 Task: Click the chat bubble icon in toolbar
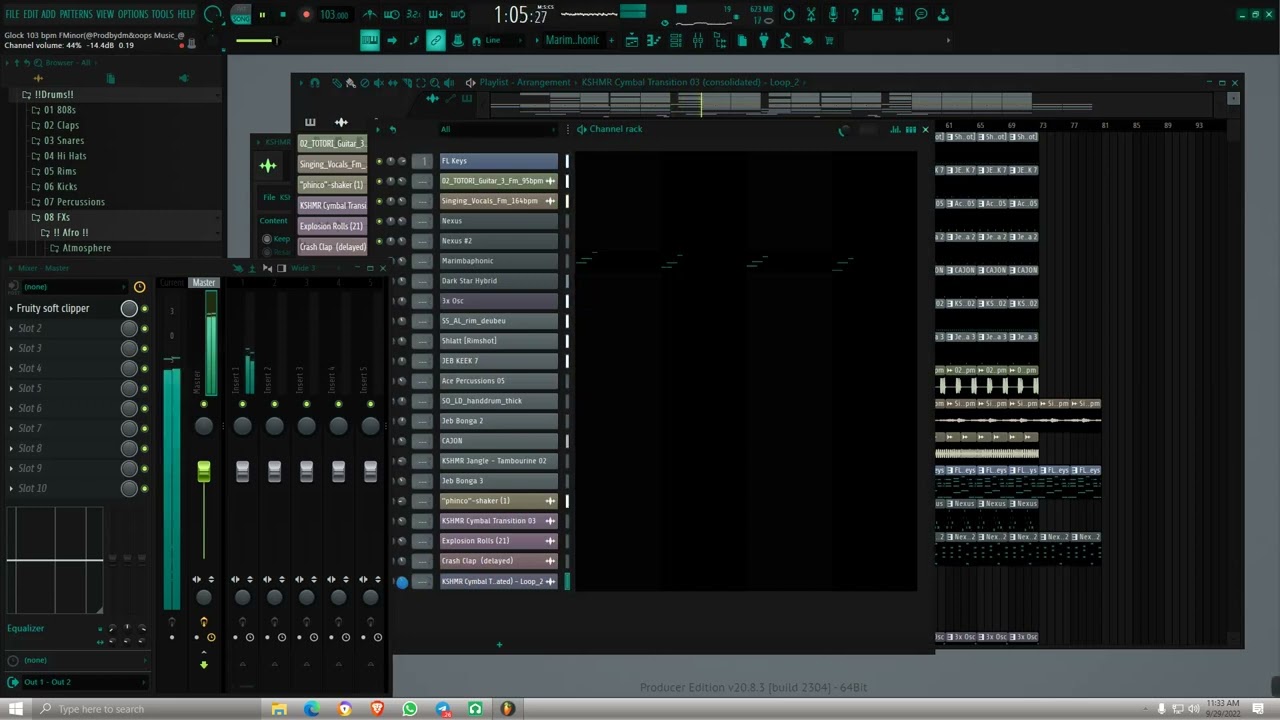pos(921,15)
